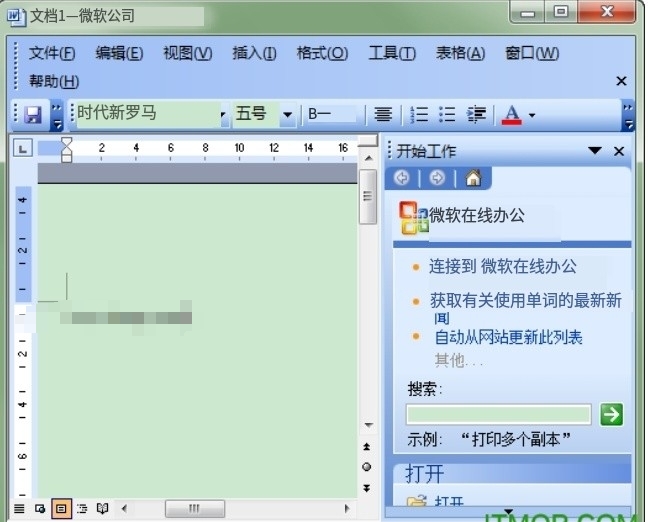Close the document with menu bar X
The image size is (649, 522).
pos(621,81)
